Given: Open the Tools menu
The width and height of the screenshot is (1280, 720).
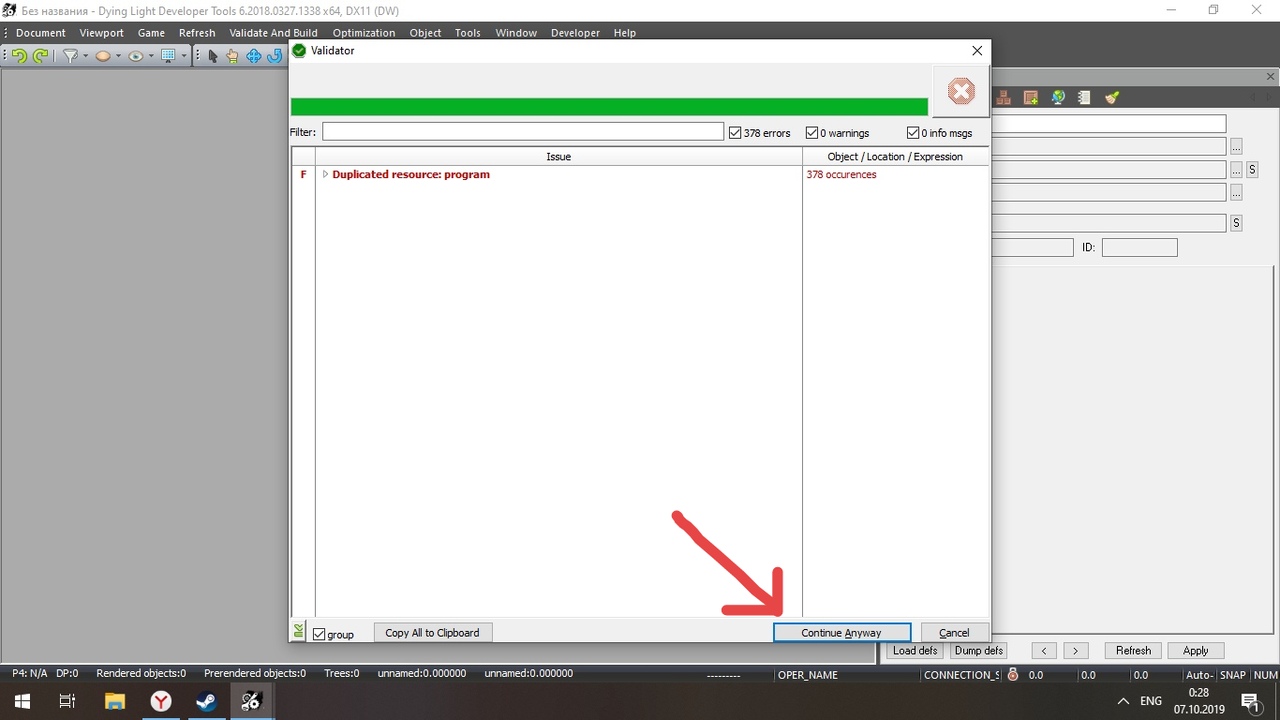Looking at the screenshot, I should click(468, 33).
